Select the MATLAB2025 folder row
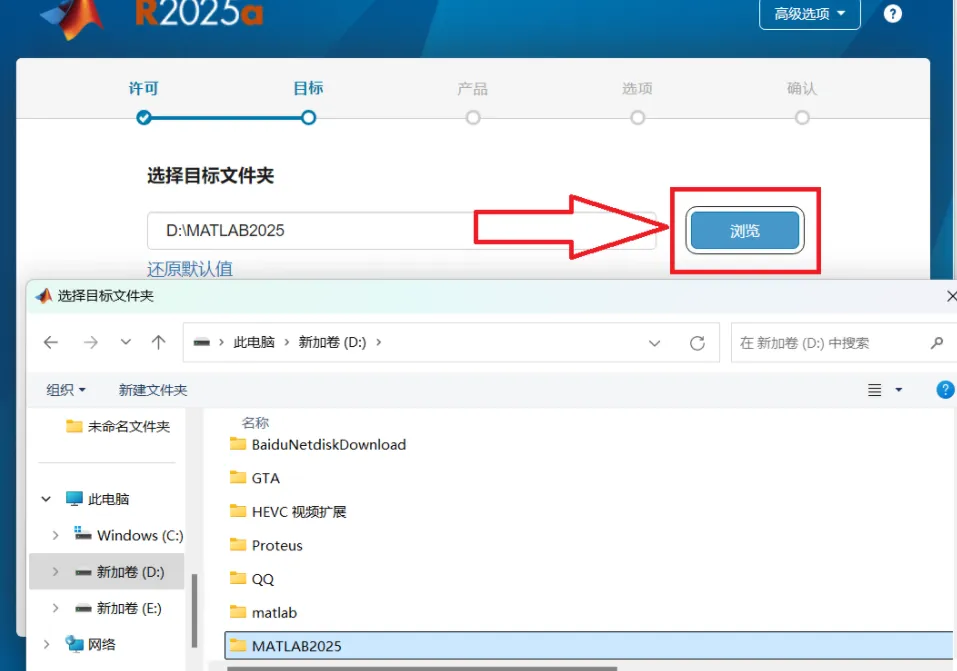 tap(589, 646)
